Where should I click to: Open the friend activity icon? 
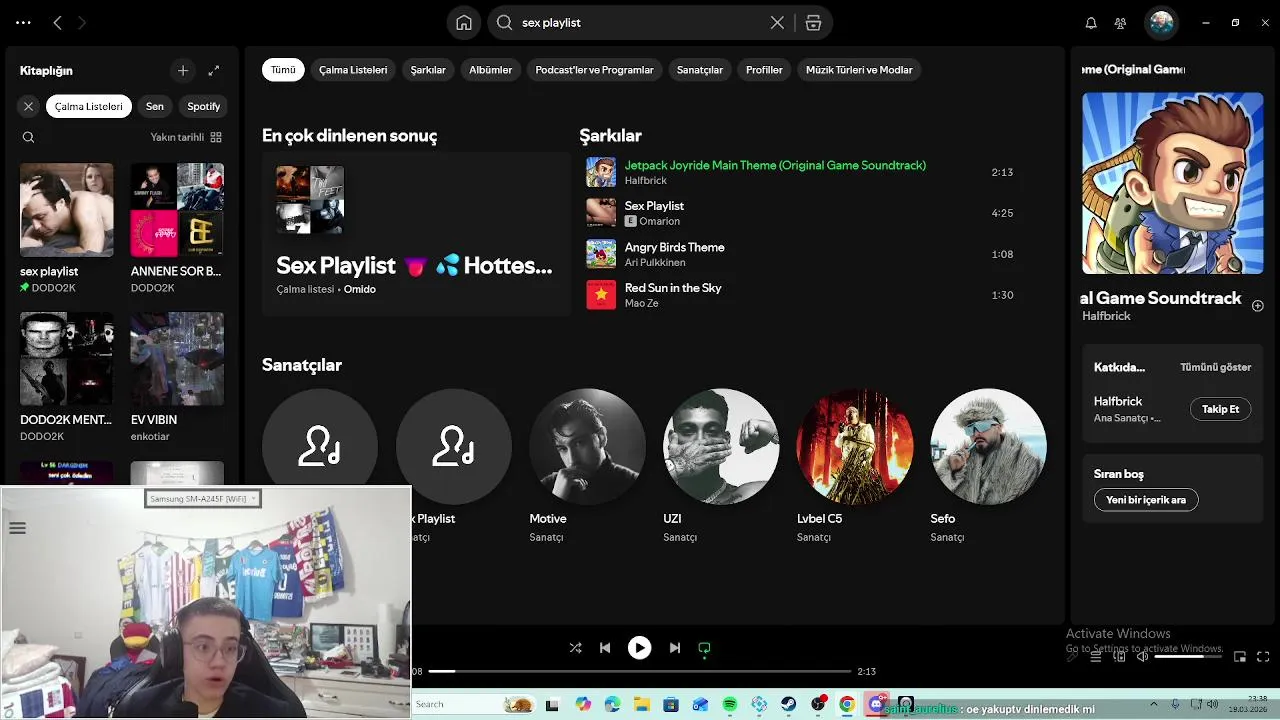(x=1120, y=22)
